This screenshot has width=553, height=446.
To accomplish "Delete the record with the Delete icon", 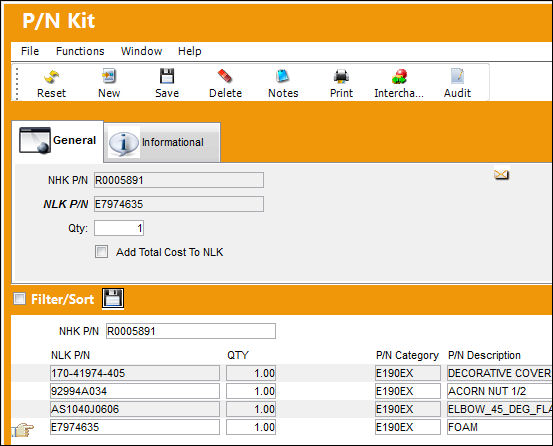I will point(225,76).
